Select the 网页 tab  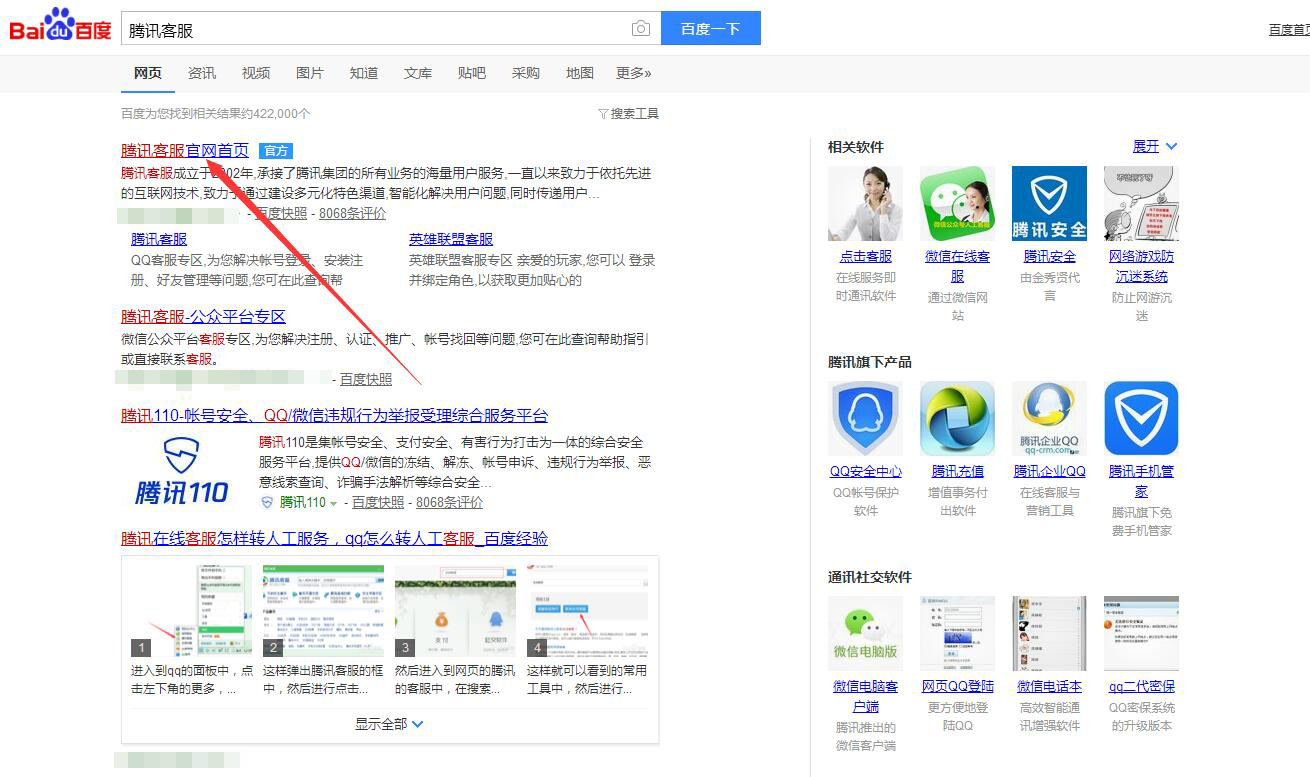pos(148,73)
